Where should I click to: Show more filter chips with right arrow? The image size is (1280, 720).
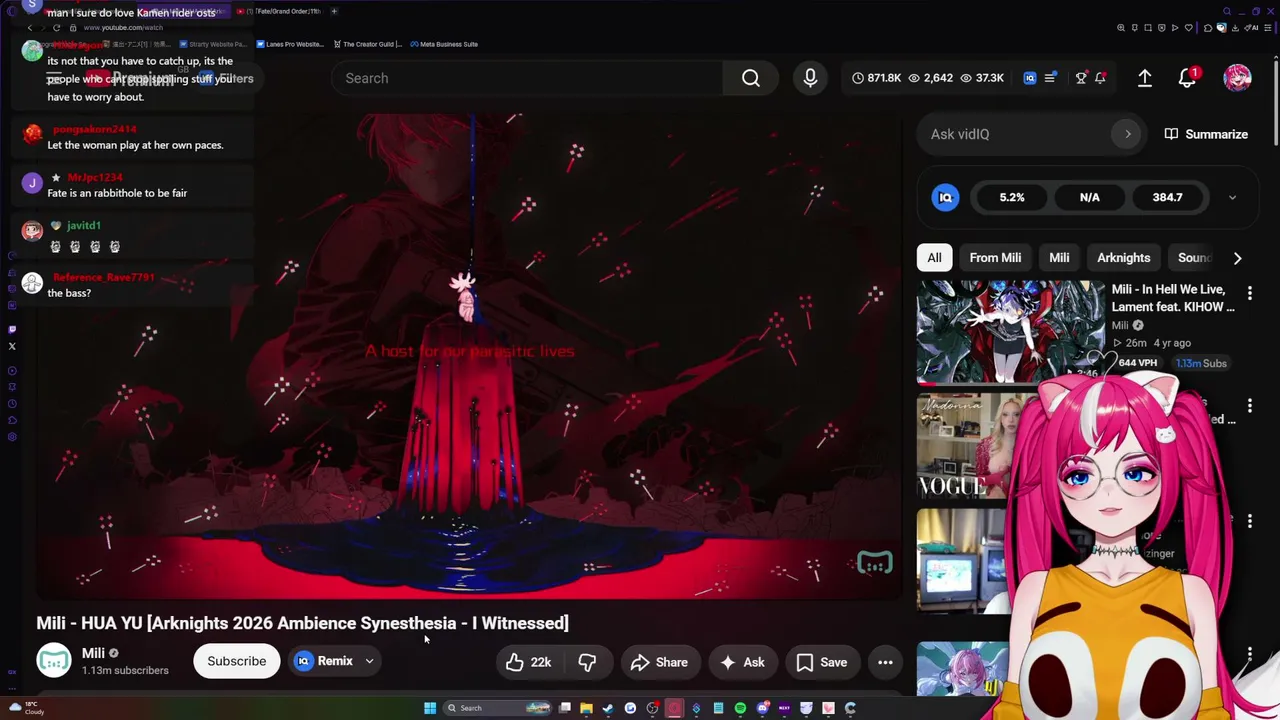pyautogui.click(x=1237, y=258)
